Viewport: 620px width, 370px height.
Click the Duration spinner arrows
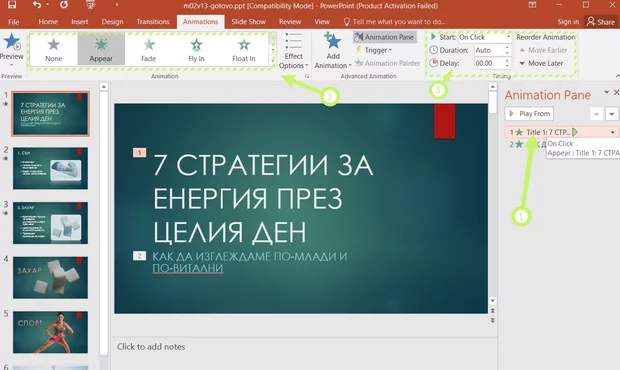[x=507, y=50]
